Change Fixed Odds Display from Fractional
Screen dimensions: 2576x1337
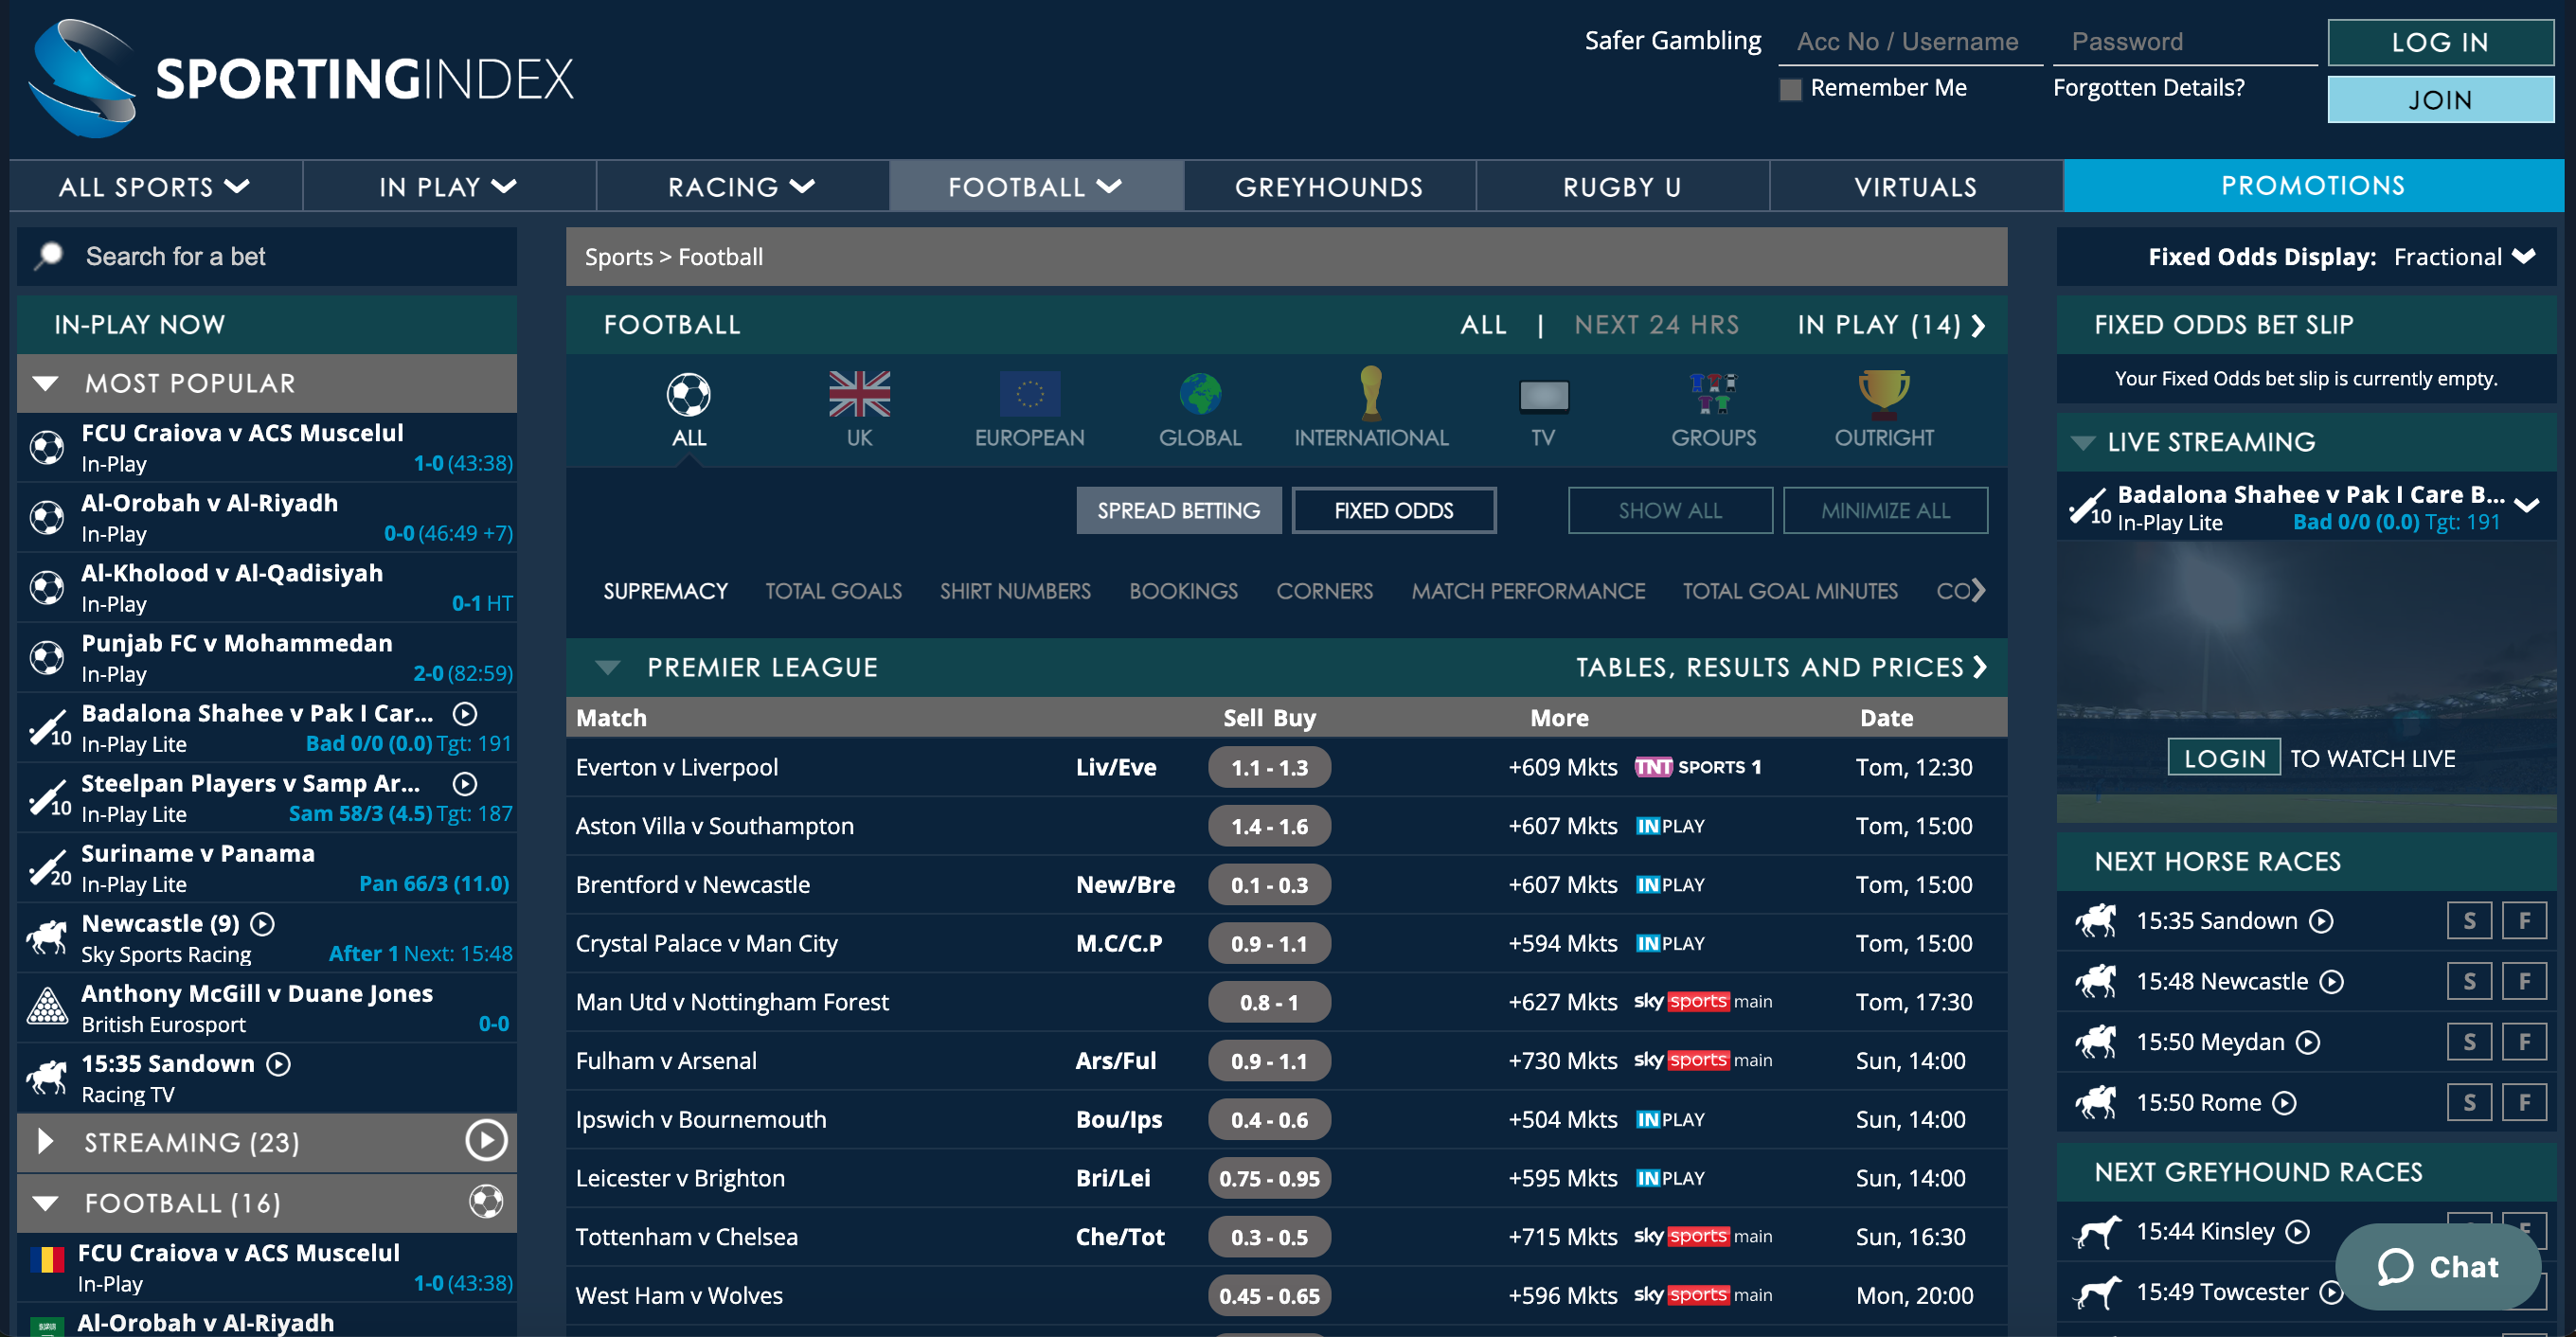[2464, 257]
